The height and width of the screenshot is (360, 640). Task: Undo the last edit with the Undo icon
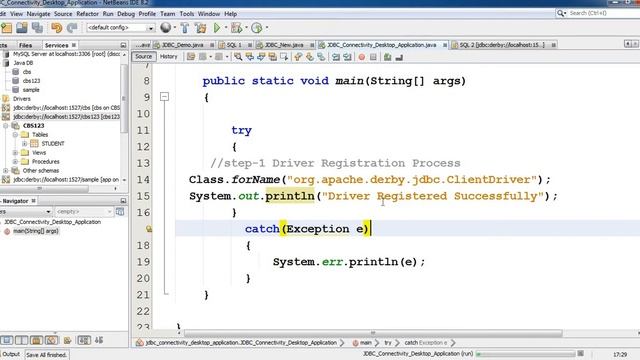click(56, 28)
